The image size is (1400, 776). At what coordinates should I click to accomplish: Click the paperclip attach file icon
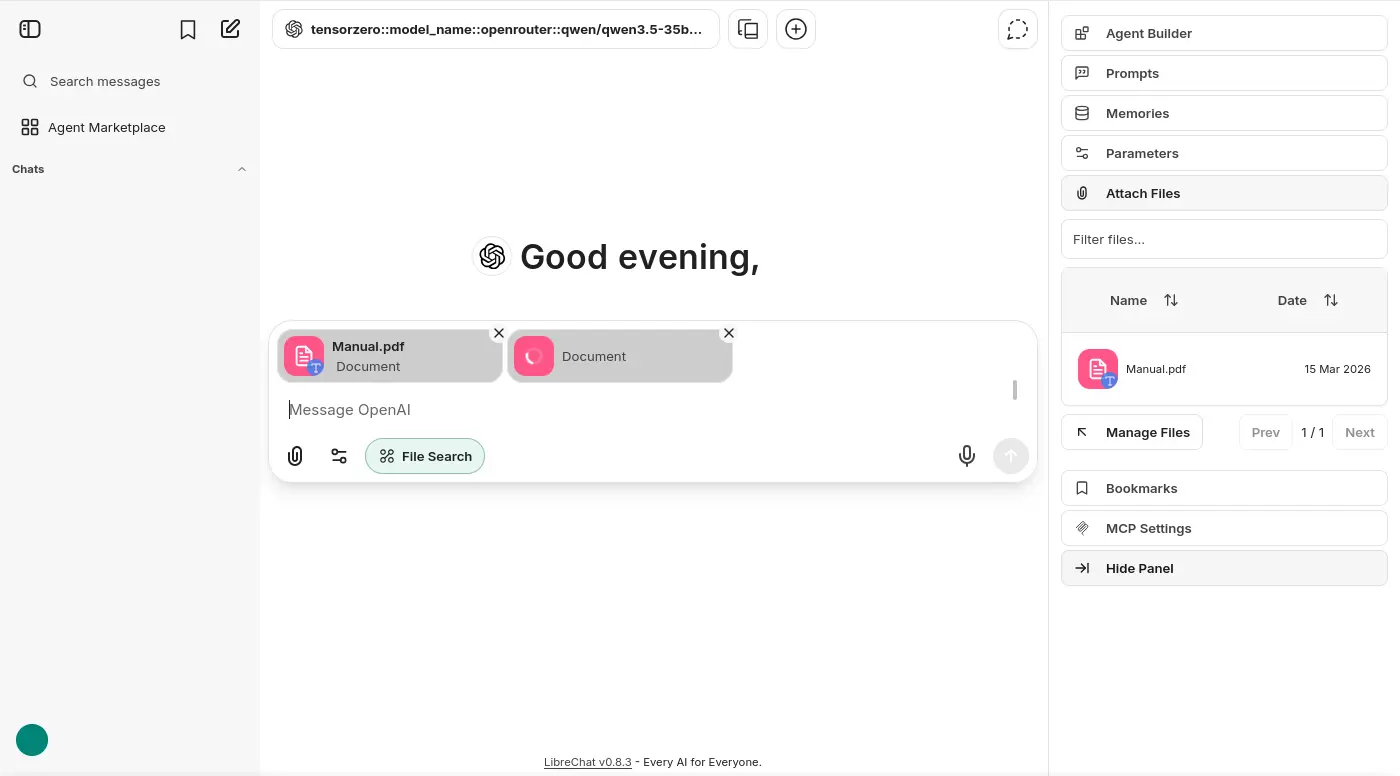point(295,456)
